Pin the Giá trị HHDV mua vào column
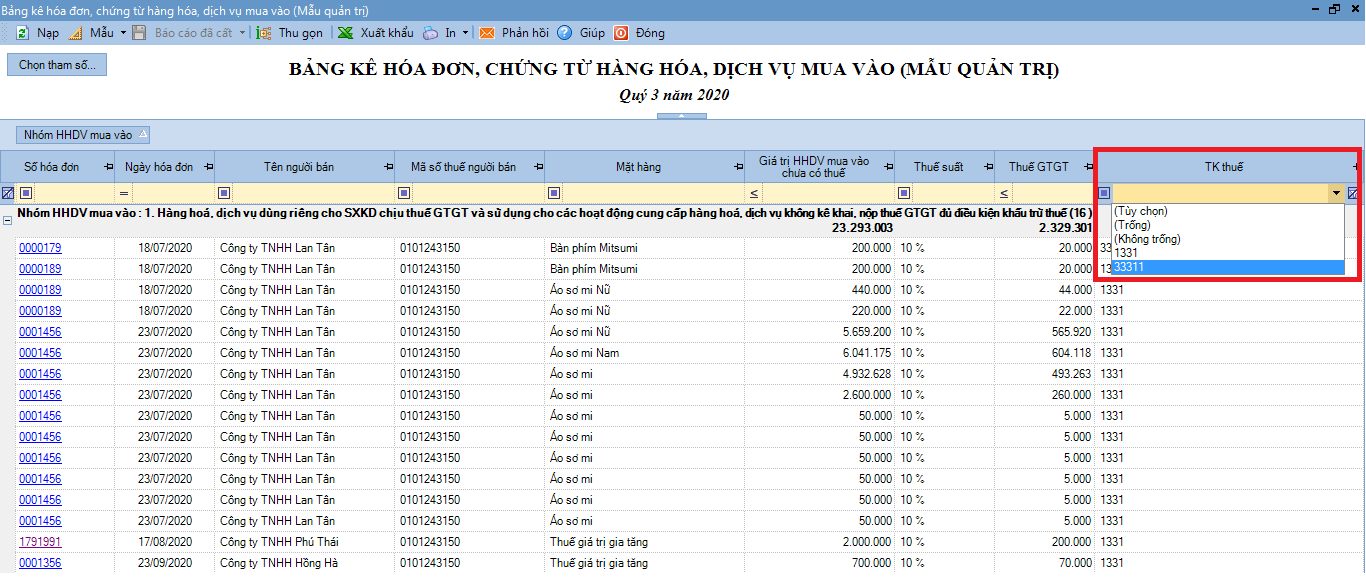The image size is (1366, 582). [x=887, y=167]
